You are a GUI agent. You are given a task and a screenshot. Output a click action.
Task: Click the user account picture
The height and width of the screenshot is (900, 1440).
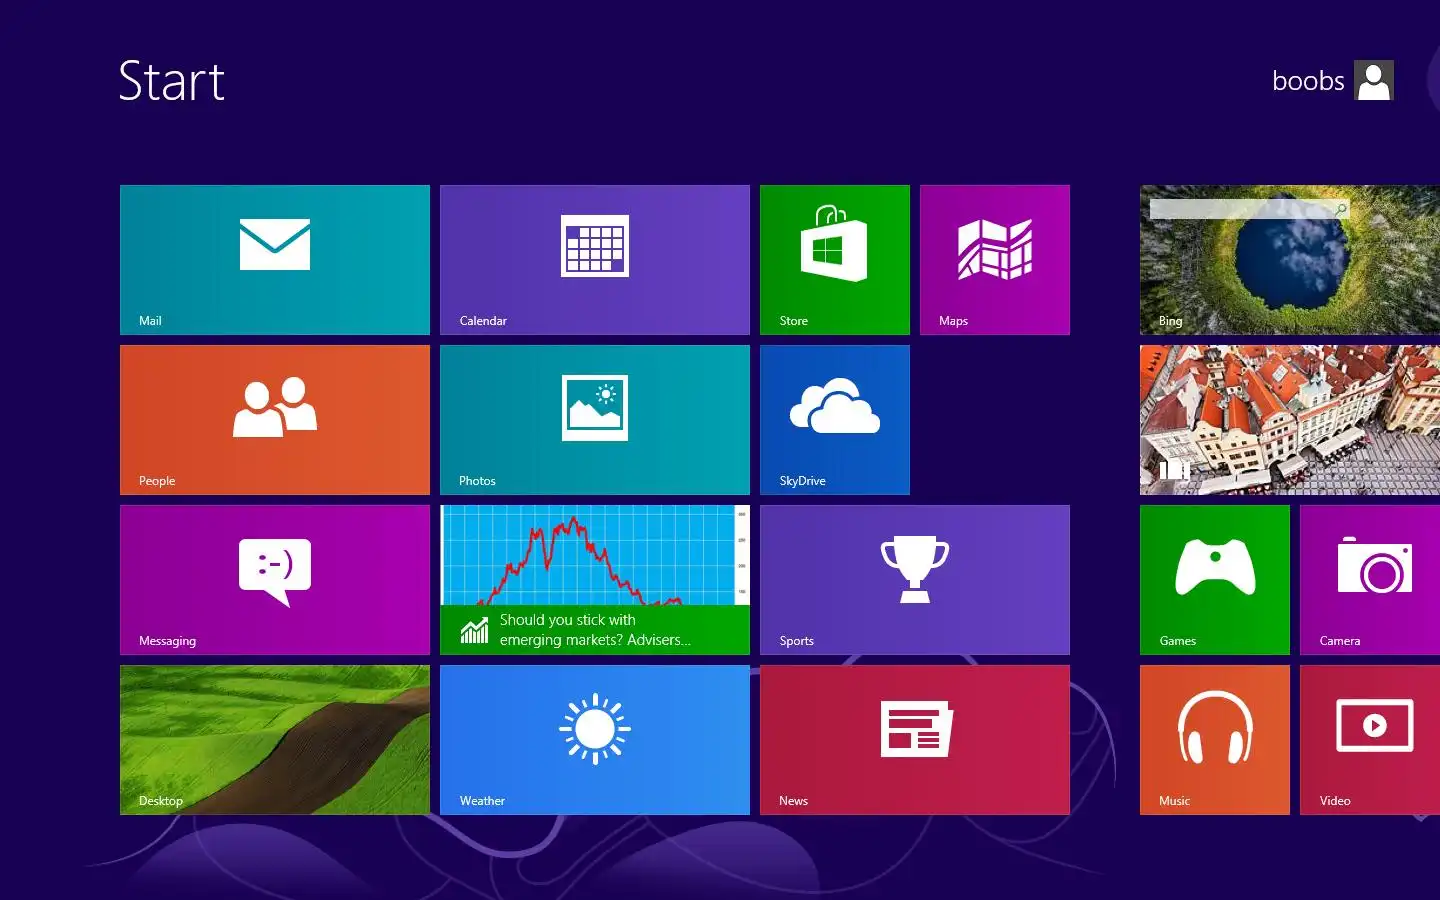(x=1374, y=80)
